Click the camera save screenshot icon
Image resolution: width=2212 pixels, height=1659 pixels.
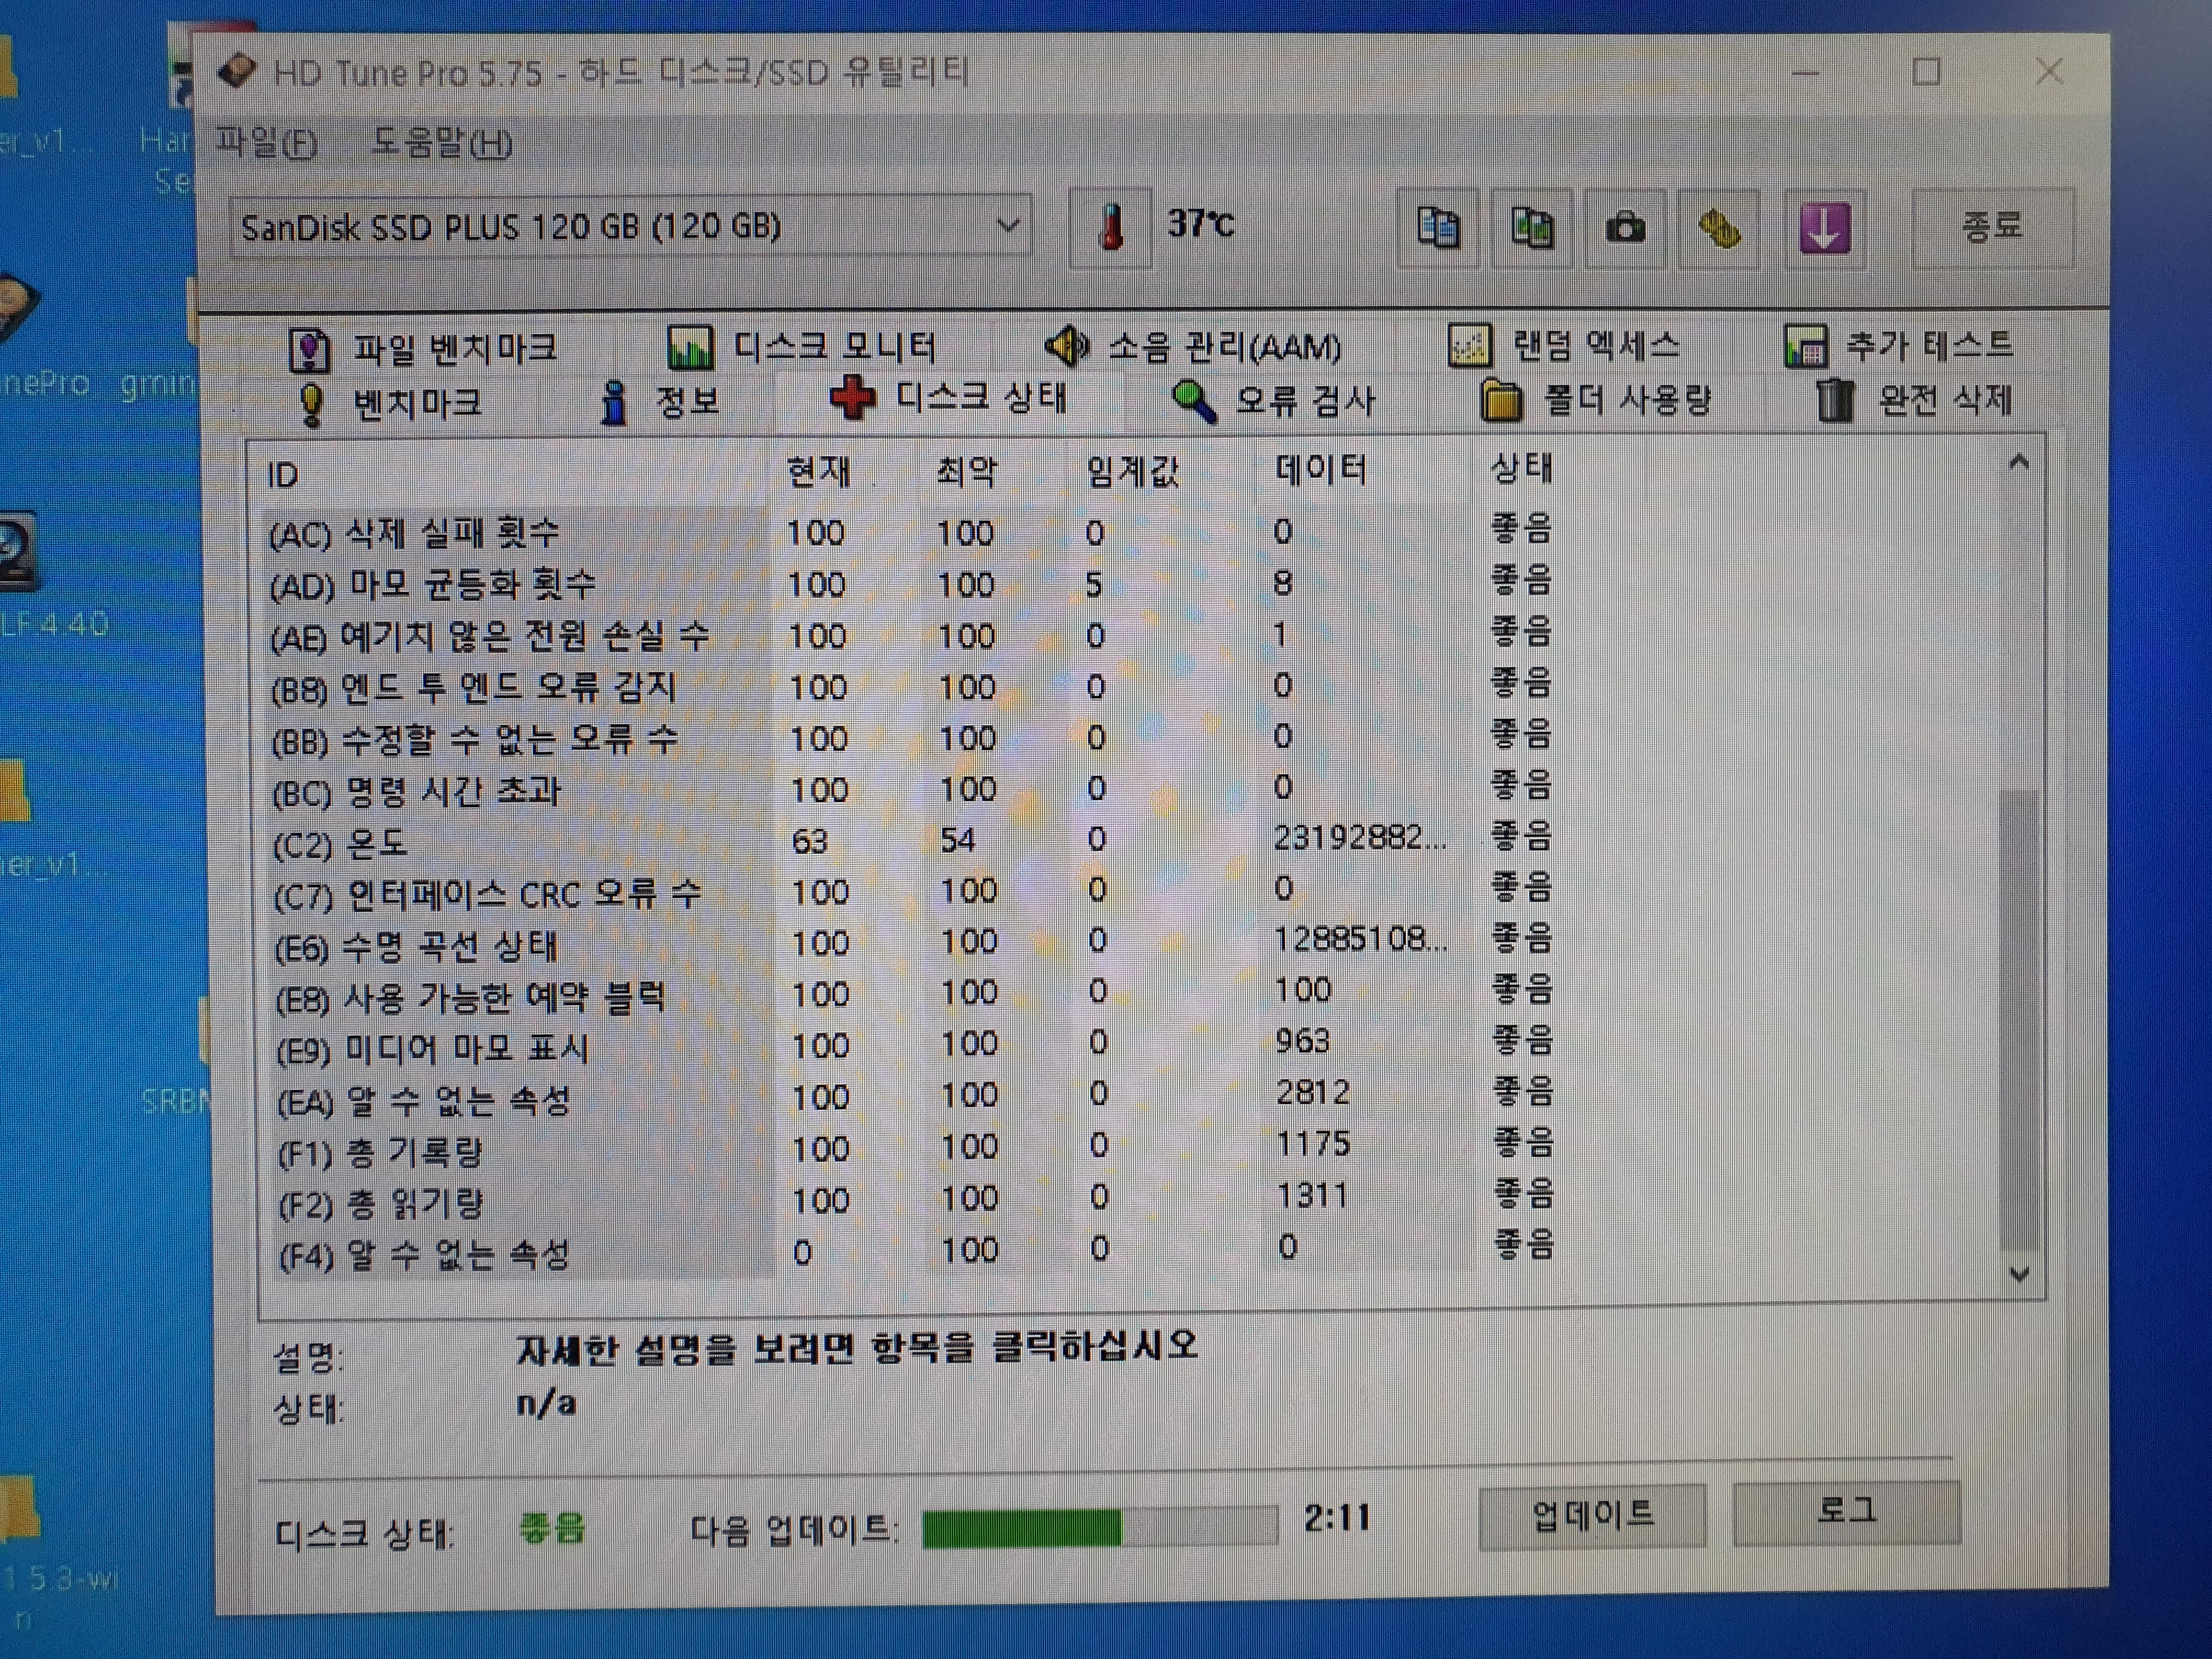1625,228
